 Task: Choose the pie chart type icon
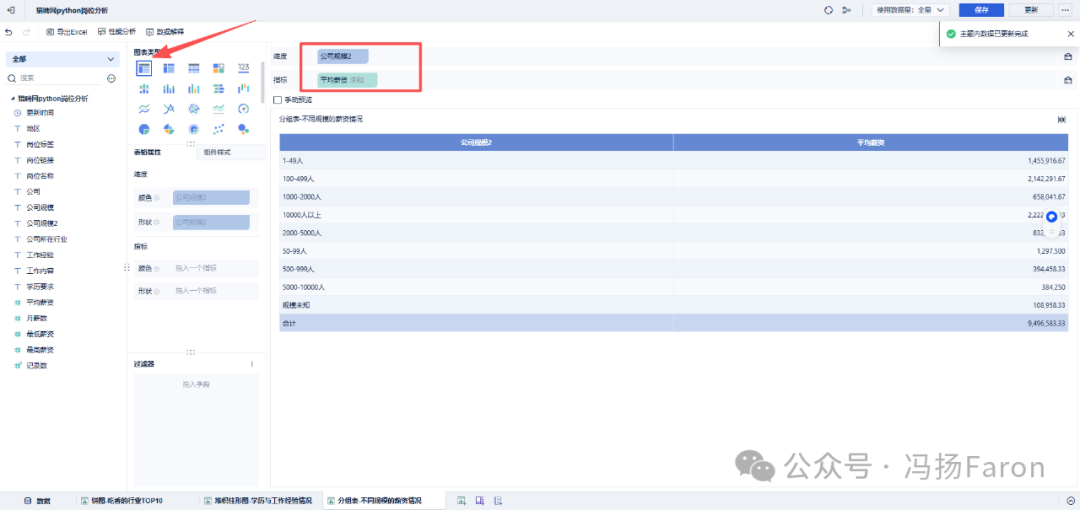pyautogui.click(x=144, y=129)
